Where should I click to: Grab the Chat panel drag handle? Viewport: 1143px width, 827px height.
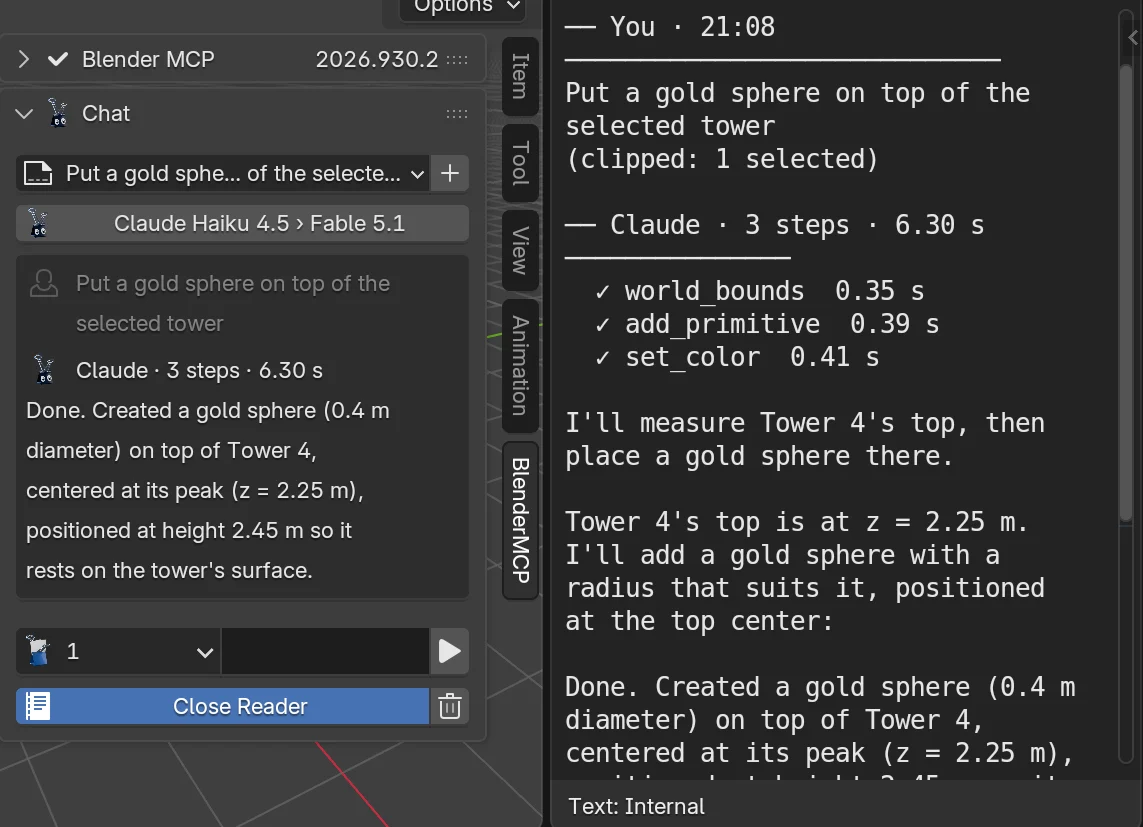pyautogui.click(x=457, y=114)
